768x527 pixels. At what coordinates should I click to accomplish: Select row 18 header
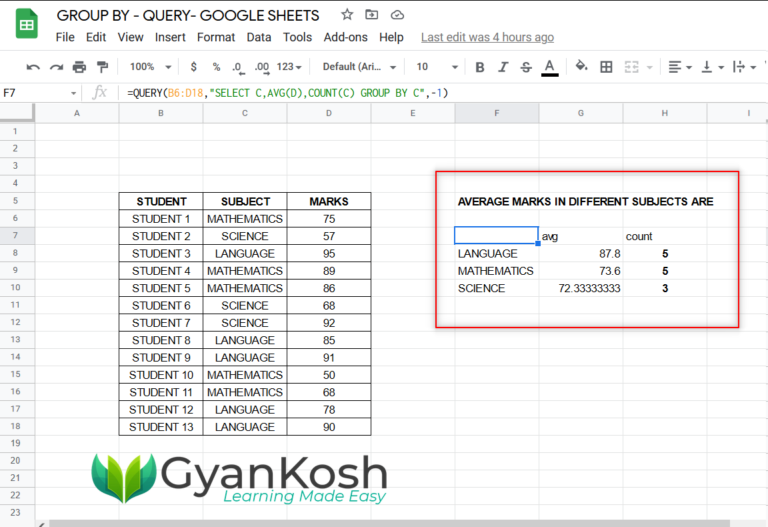[x=16, y=426]
